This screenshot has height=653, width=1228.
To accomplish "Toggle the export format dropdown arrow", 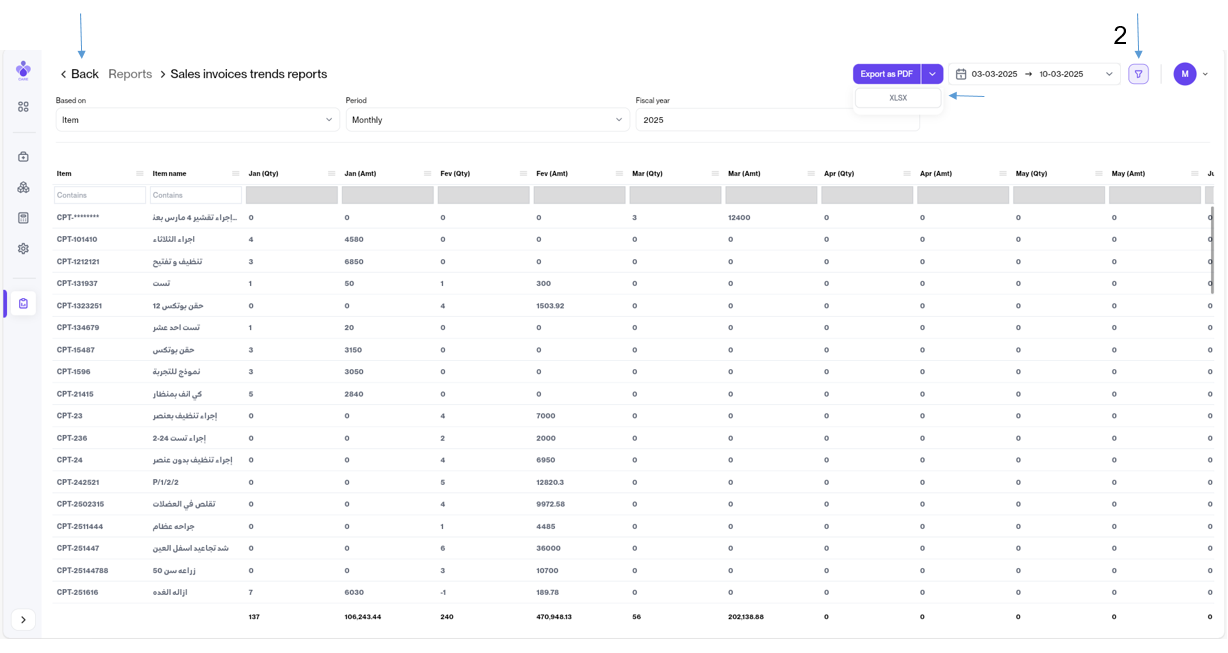I will pyautogui.click(x=932, y=74).
